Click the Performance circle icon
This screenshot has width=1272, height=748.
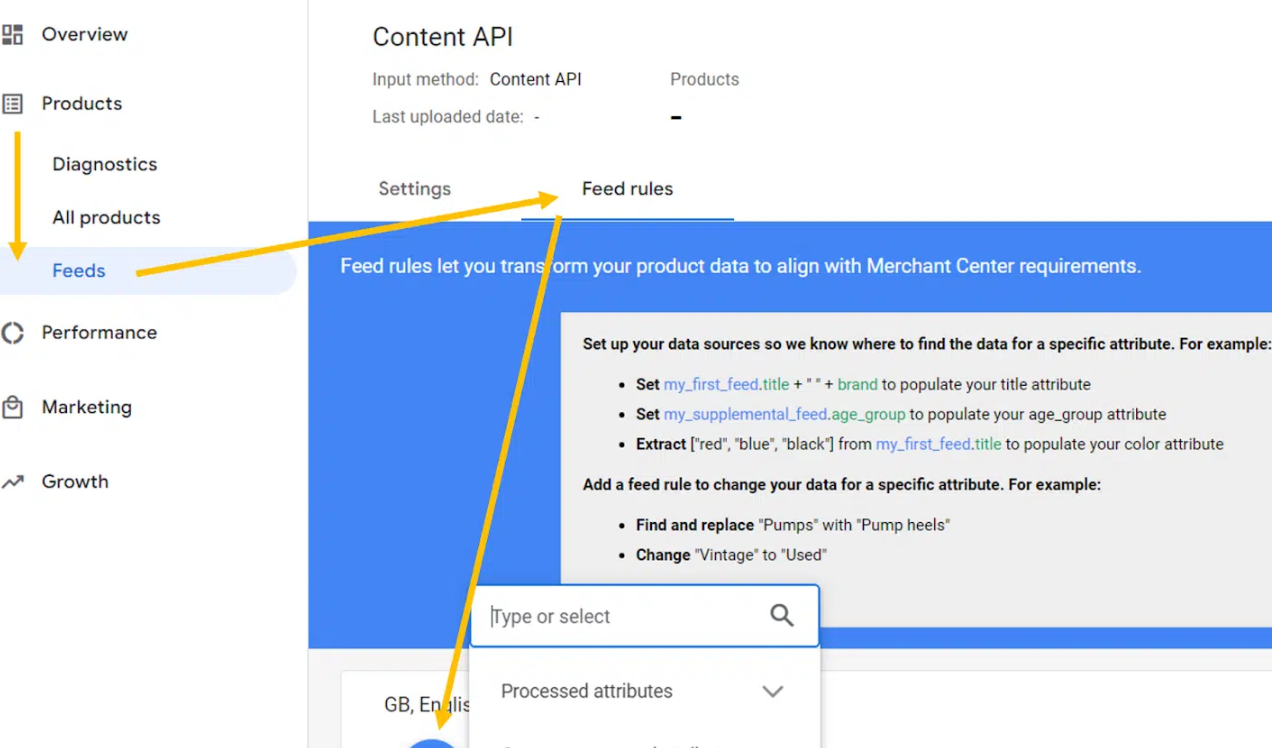point(12,333)
